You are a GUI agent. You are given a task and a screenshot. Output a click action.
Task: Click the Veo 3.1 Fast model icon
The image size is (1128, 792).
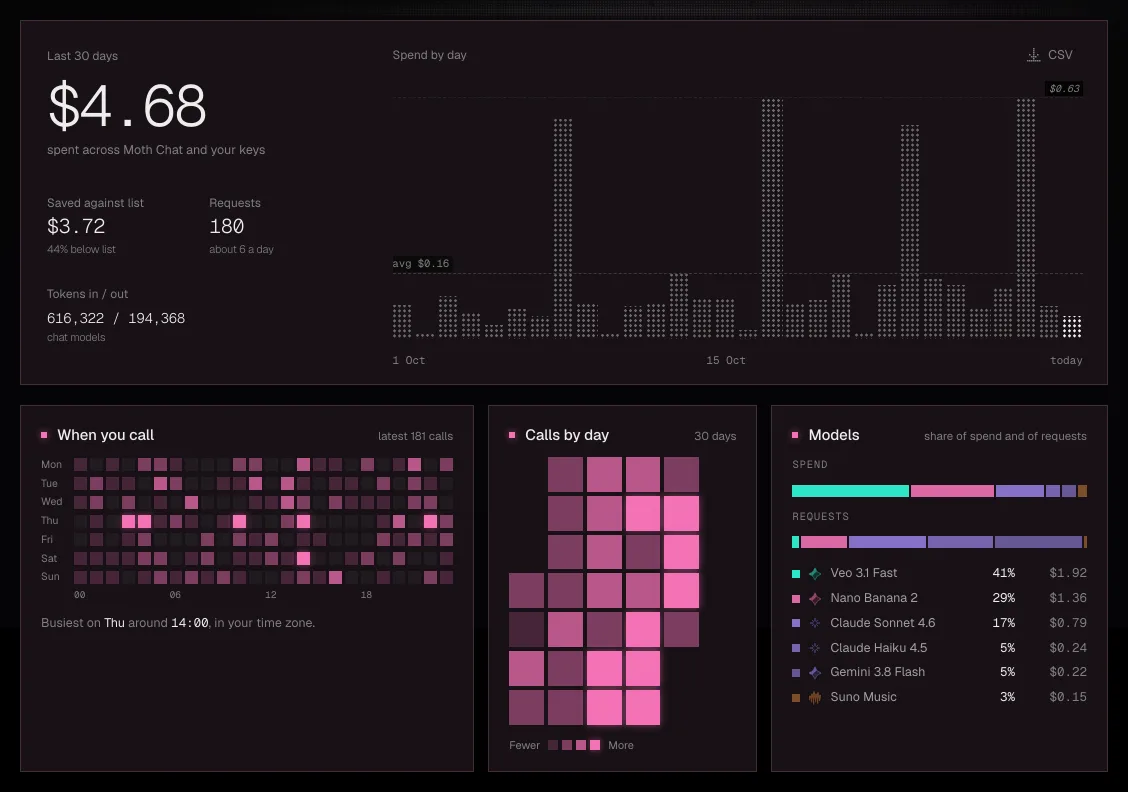pos(815,573)
